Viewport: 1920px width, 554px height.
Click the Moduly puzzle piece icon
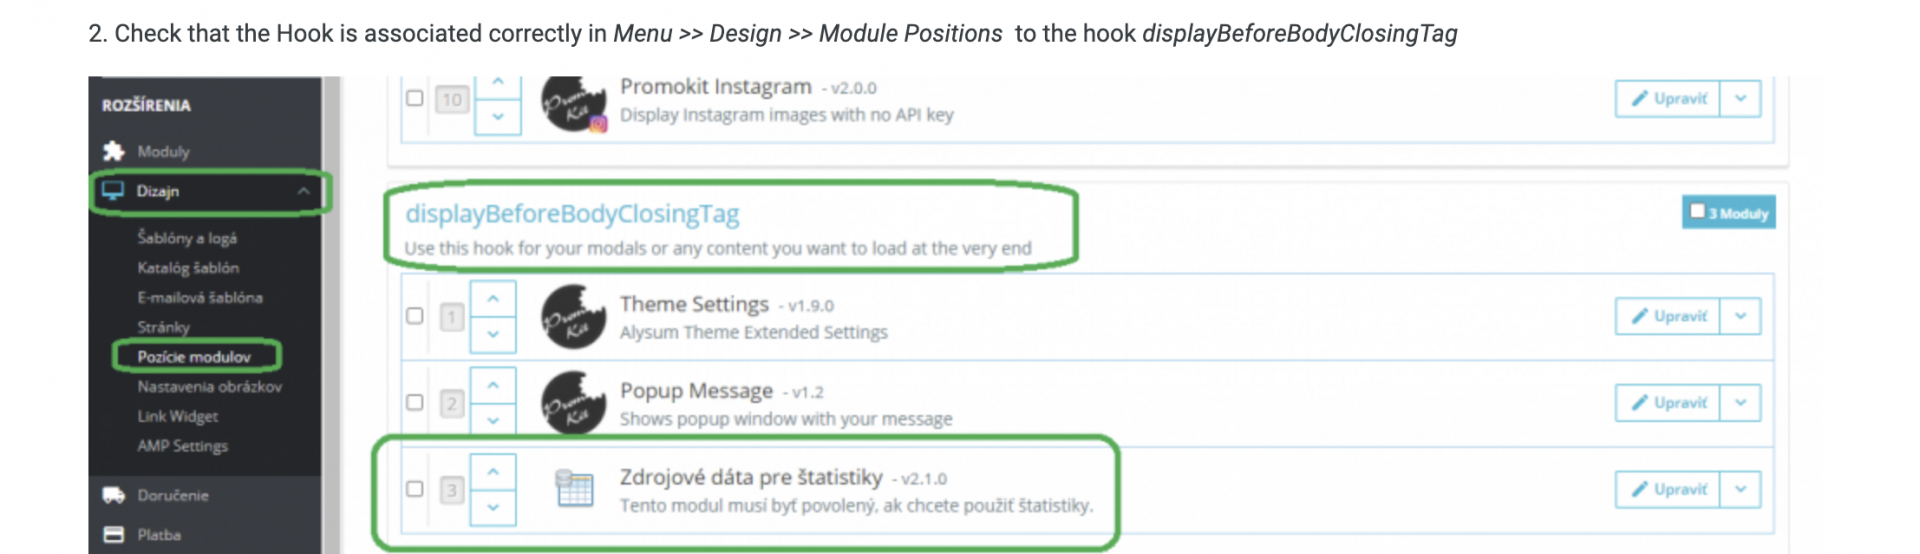(x=114, y=151)
